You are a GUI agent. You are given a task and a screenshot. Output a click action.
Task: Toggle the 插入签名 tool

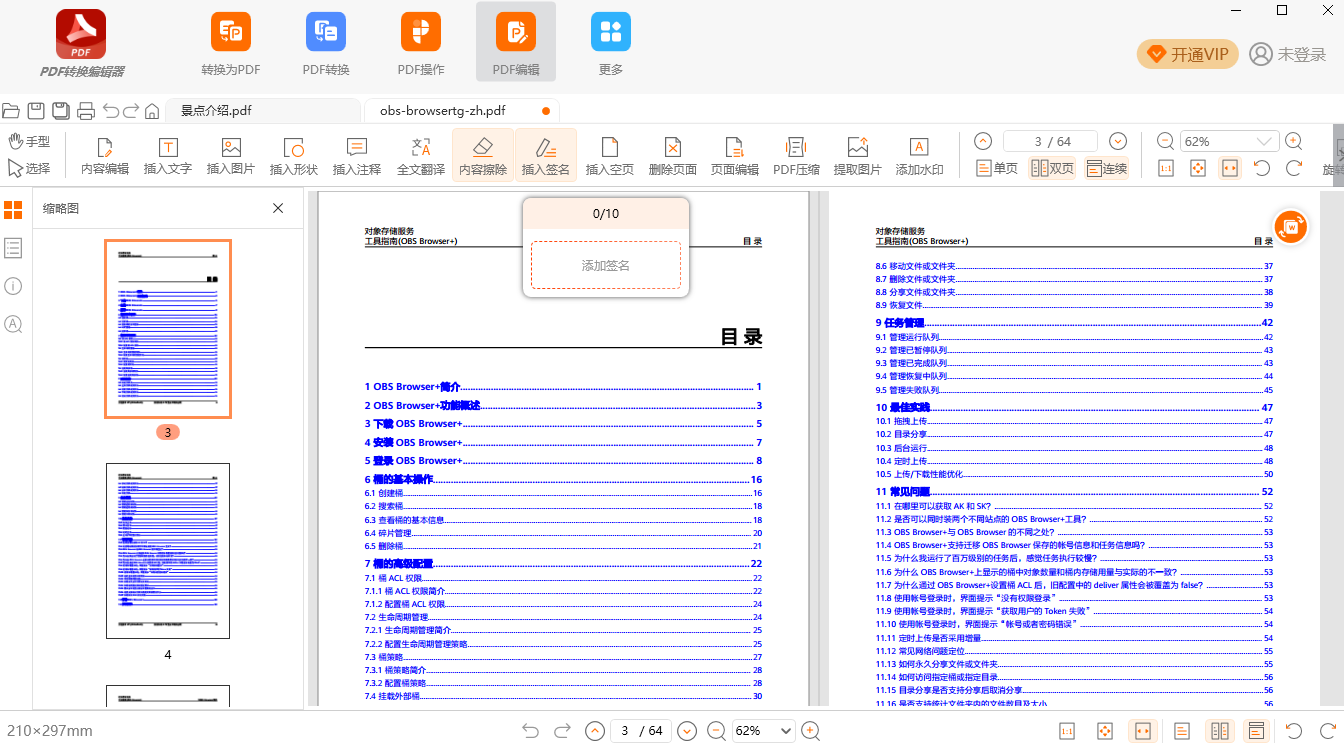click(546, 156)
